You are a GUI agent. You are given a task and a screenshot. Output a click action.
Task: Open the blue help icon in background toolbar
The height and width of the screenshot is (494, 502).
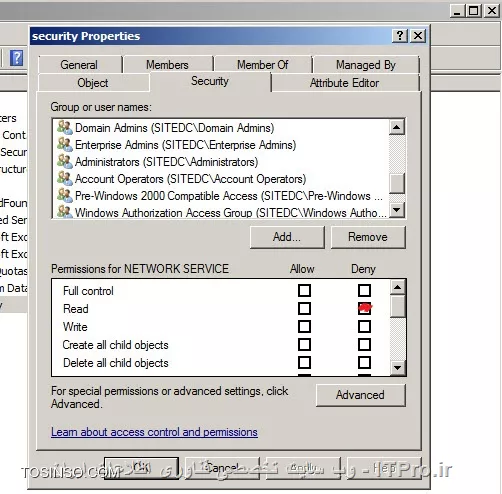(16, 58)
